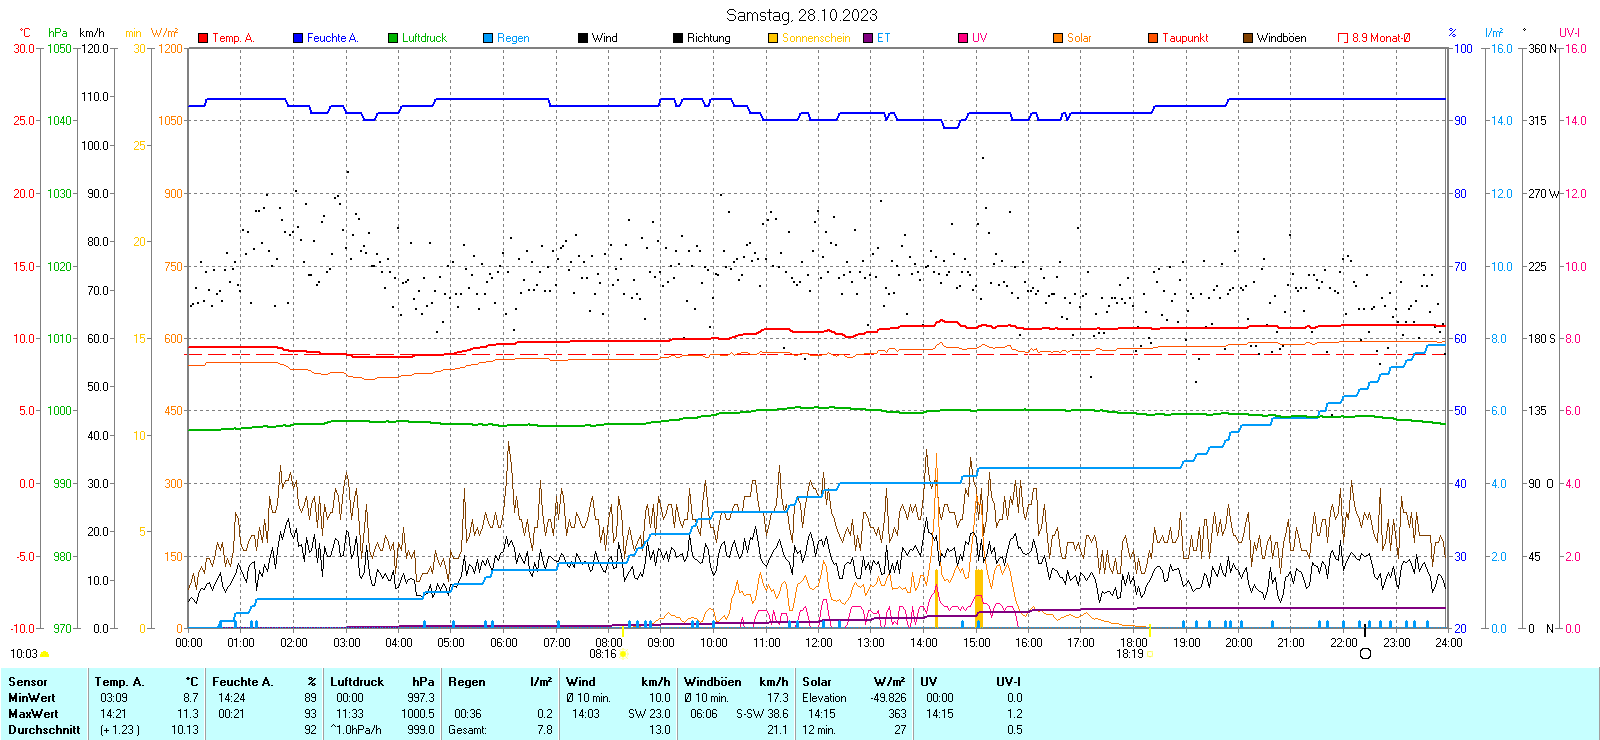This screenshot has height=740, width=1600.
Task: Click the sunset icon next to 18:19
Action: (1150, 654)
